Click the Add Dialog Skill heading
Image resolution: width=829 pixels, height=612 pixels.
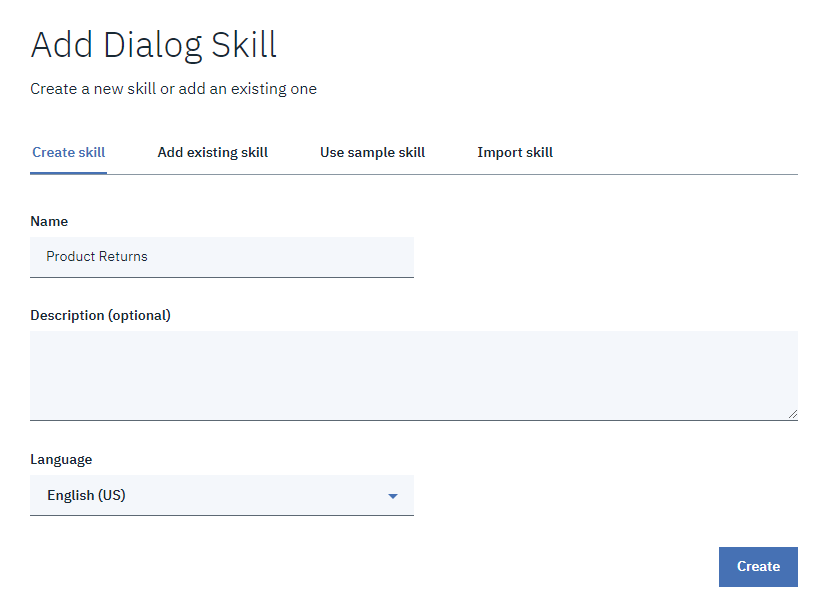click(154, 45)
